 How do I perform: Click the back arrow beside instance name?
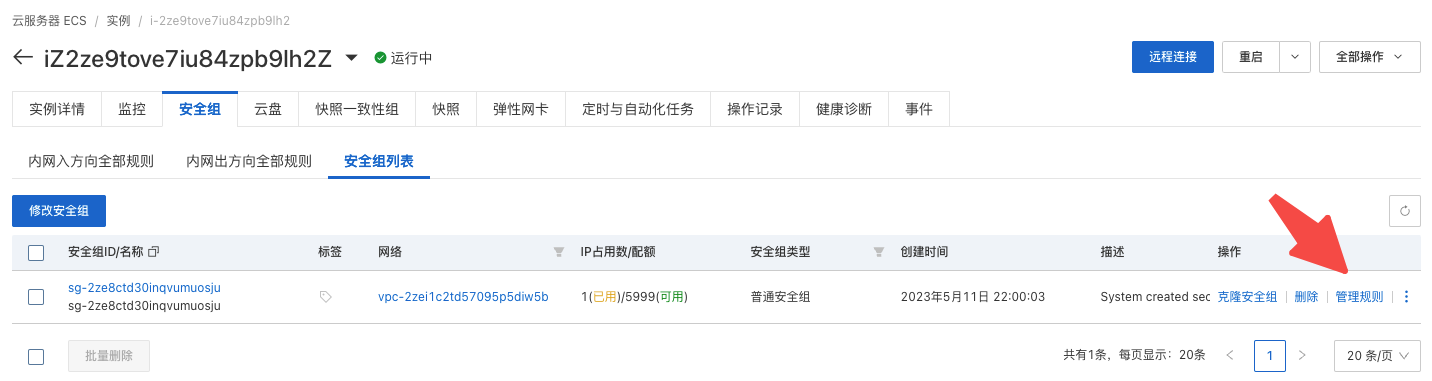click(23, 58)
